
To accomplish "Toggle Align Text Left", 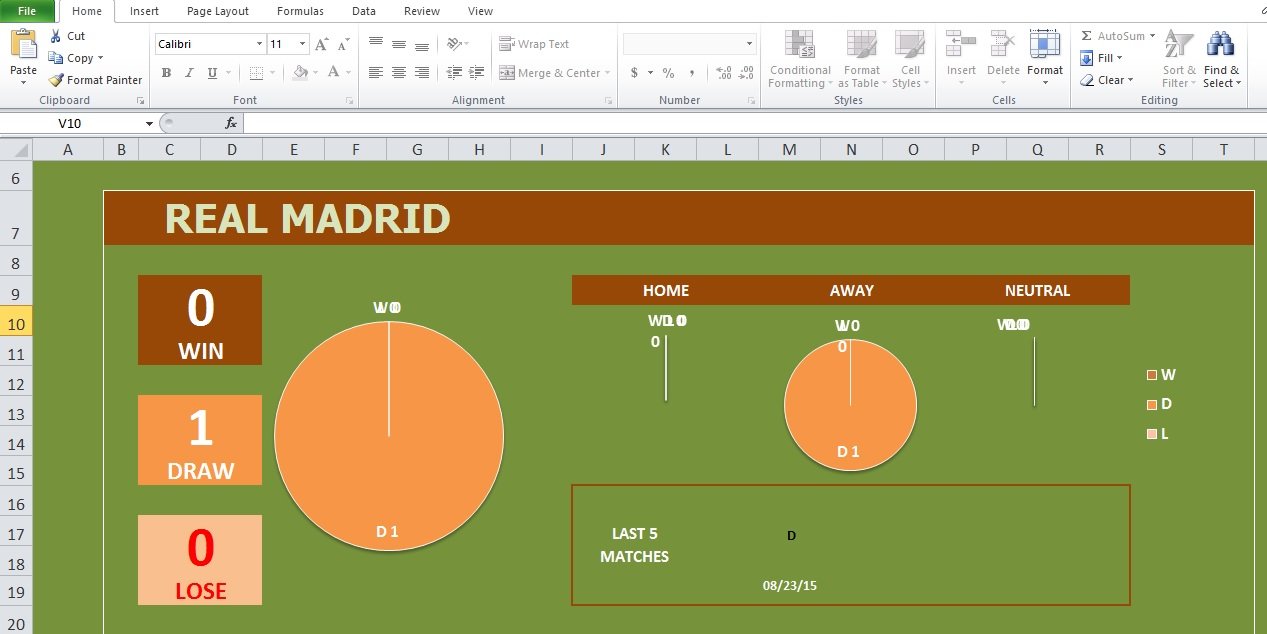I will click(376, 73).
